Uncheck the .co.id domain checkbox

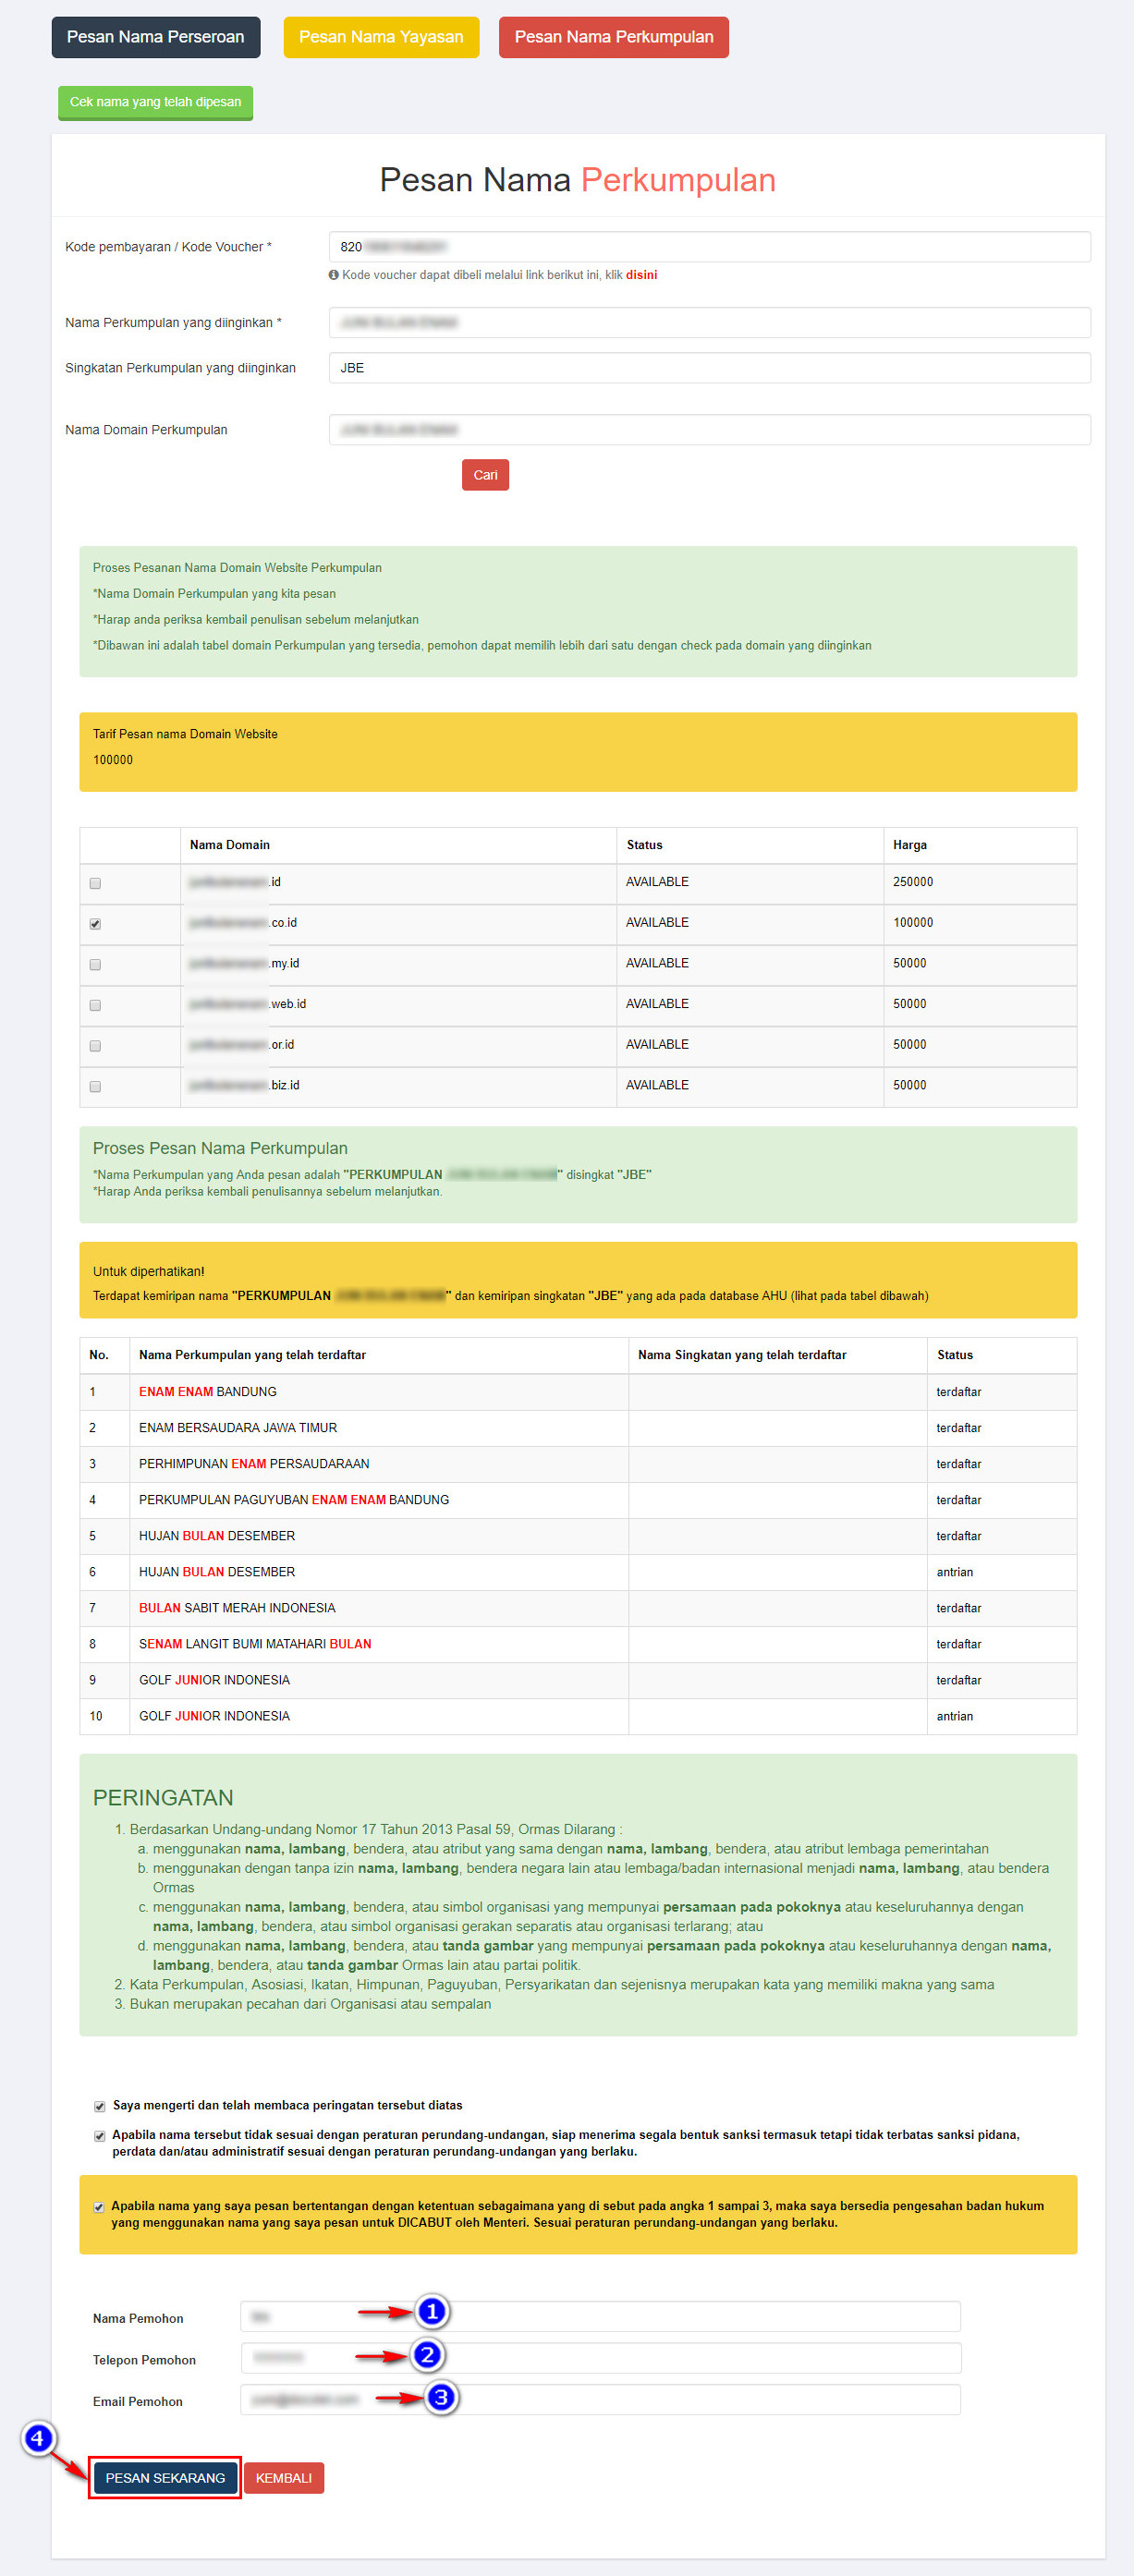[95, 924]
